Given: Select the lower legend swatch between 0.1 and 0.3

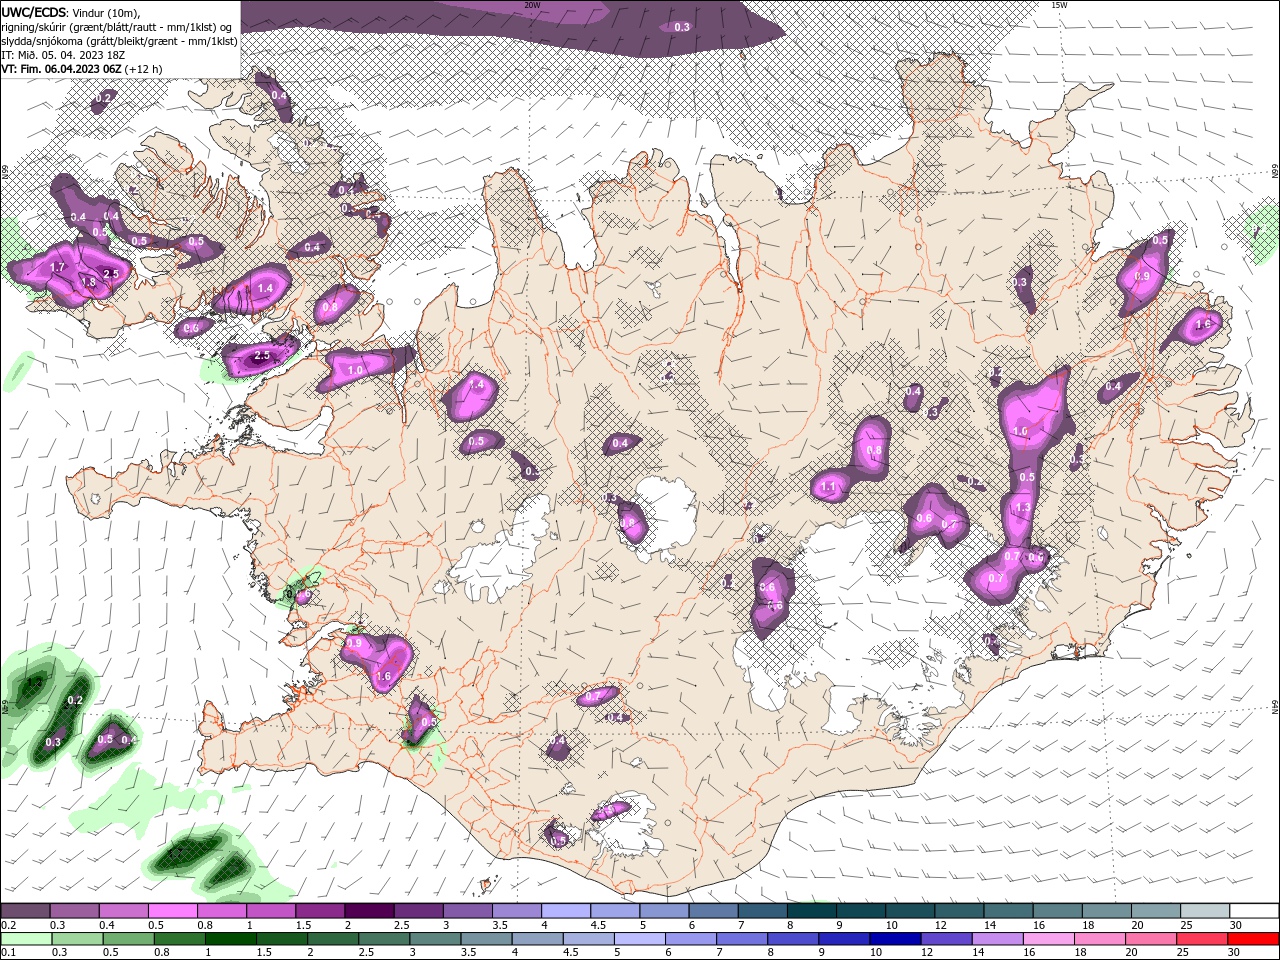Looking at the screenshot, I should [x=27, y=939].
